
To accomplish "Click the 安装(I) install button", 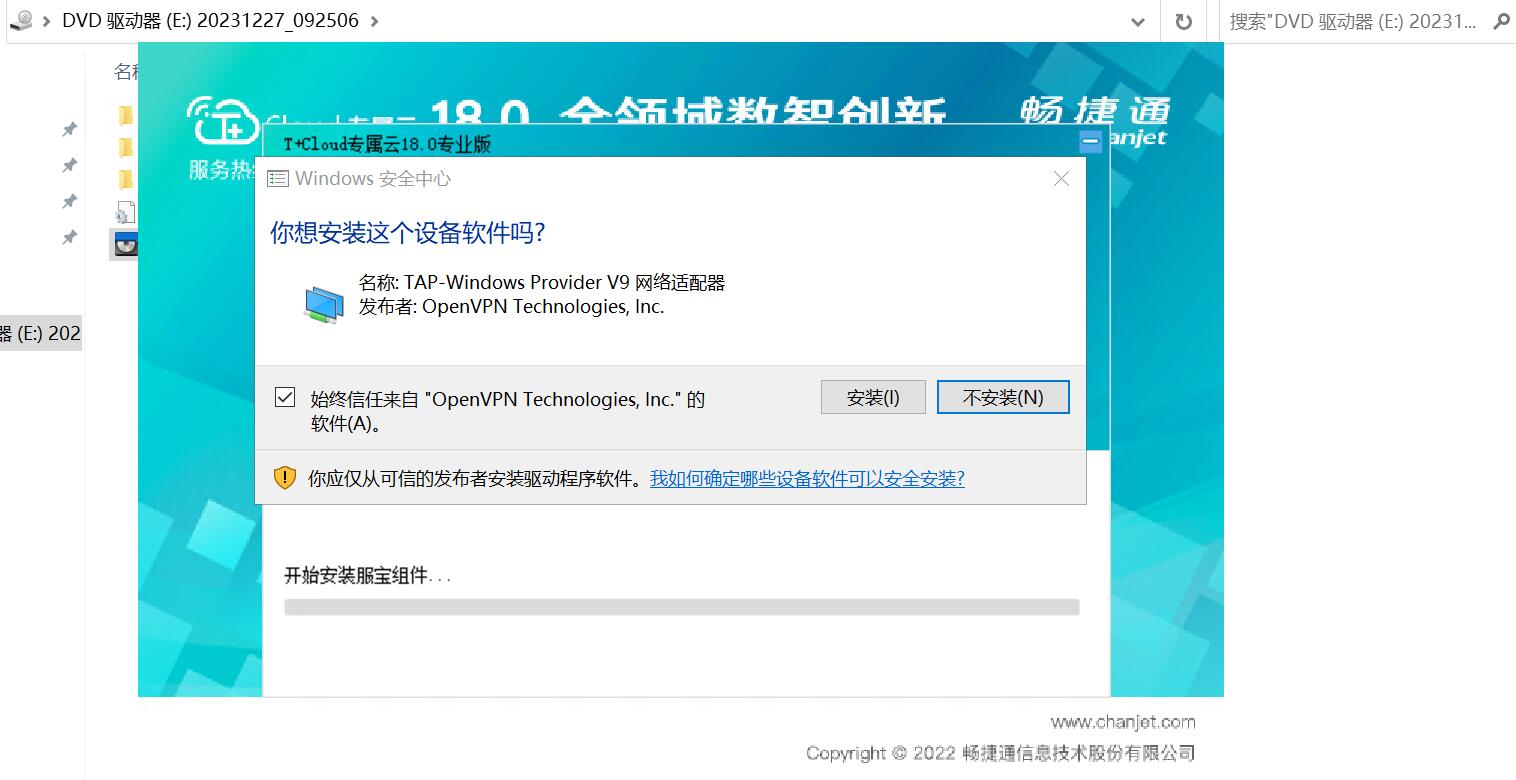I will pyautogui.click(x=872, y=397).
